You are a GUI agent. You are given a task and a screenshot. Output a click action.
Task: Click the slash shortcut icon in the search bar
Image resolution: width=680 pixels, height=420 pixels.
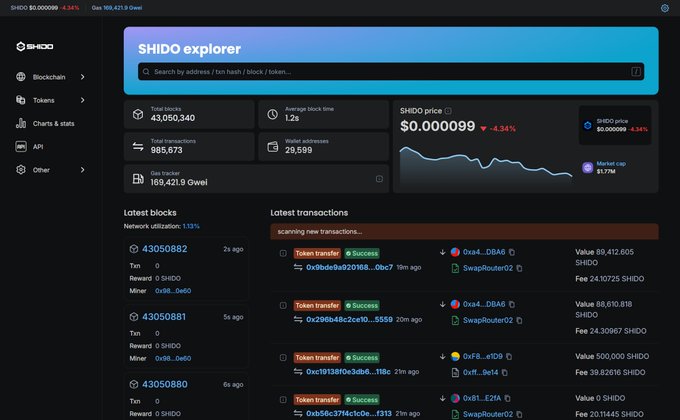(636, 72)
